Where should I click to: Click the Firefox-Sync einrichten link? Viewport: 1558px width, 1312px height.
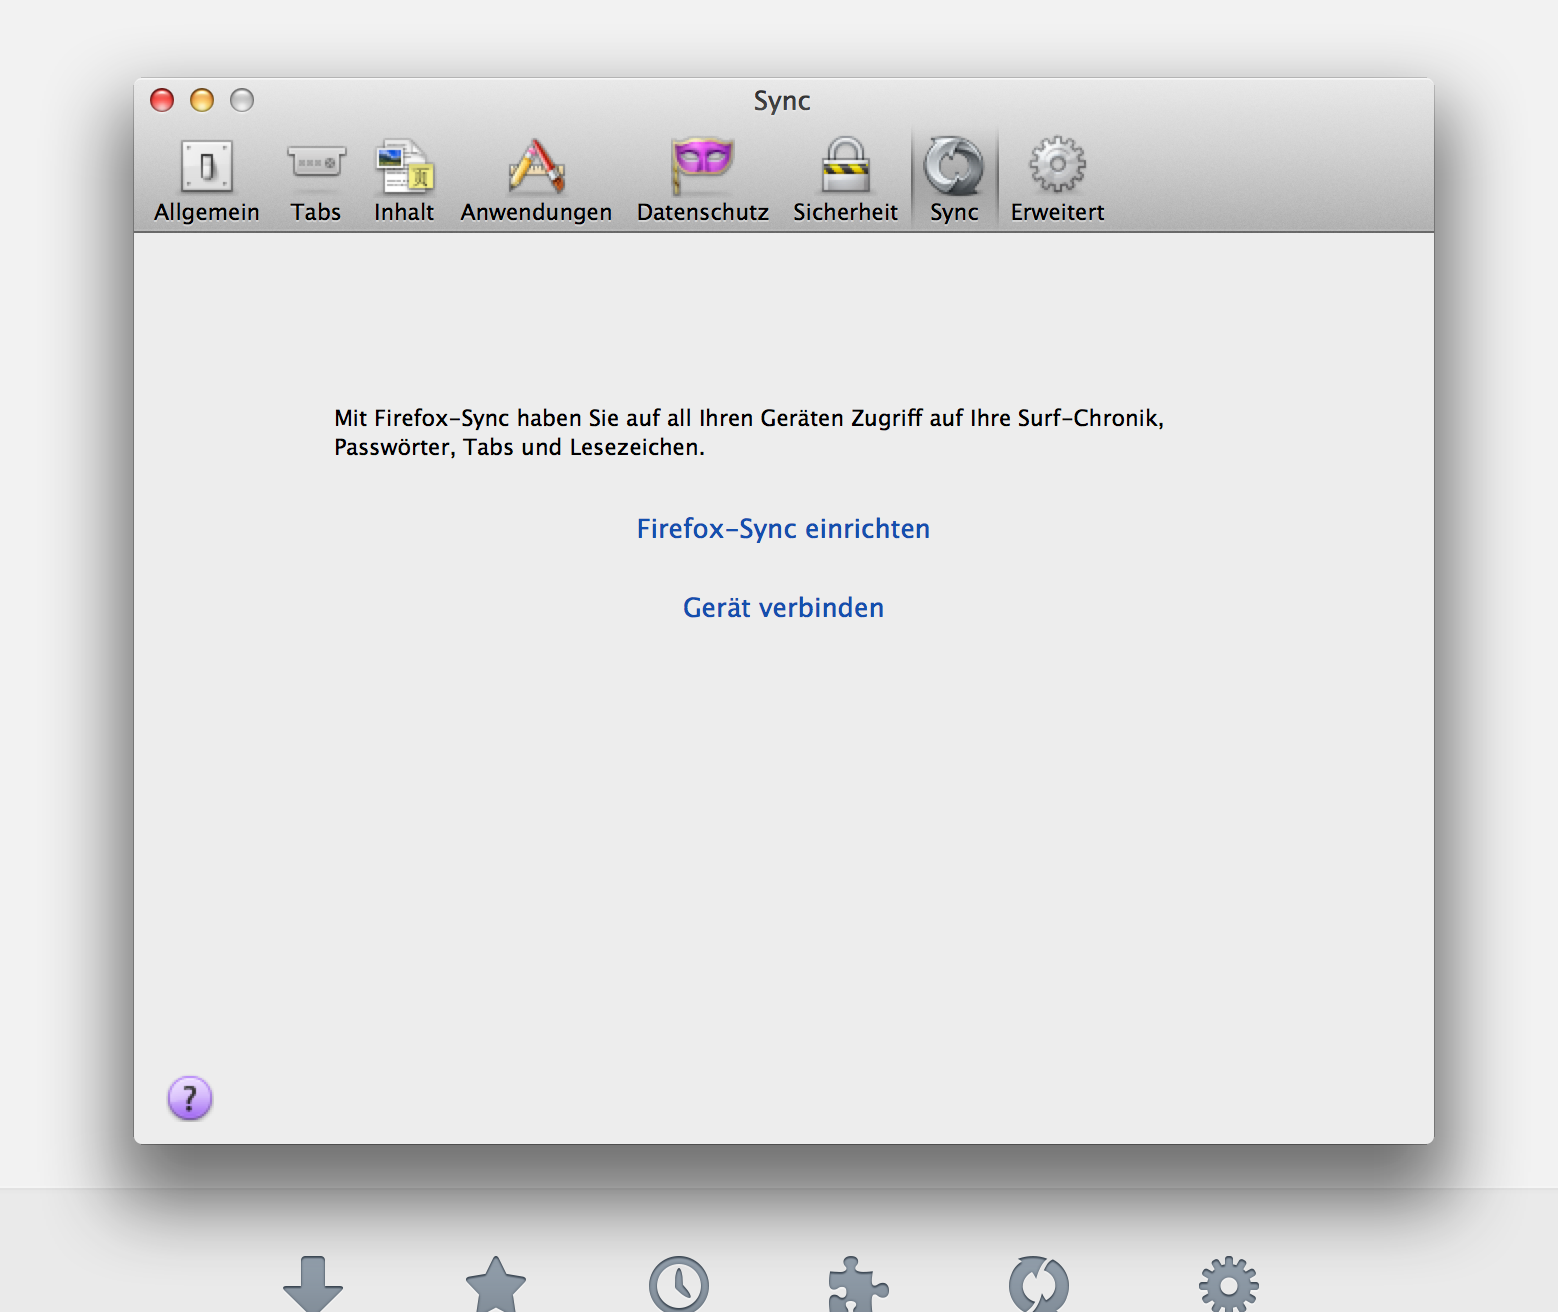click(783, 529)
